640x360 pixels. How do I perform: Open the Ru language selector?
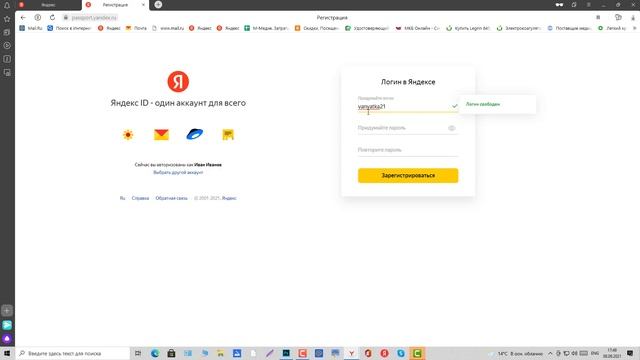122,198
